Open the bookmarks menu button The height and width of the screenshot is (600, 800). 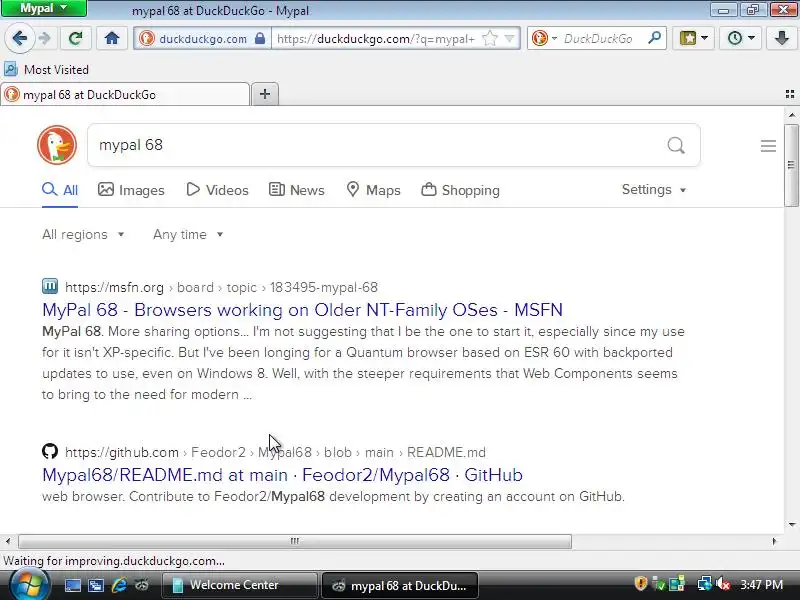(x=693, y=38)
